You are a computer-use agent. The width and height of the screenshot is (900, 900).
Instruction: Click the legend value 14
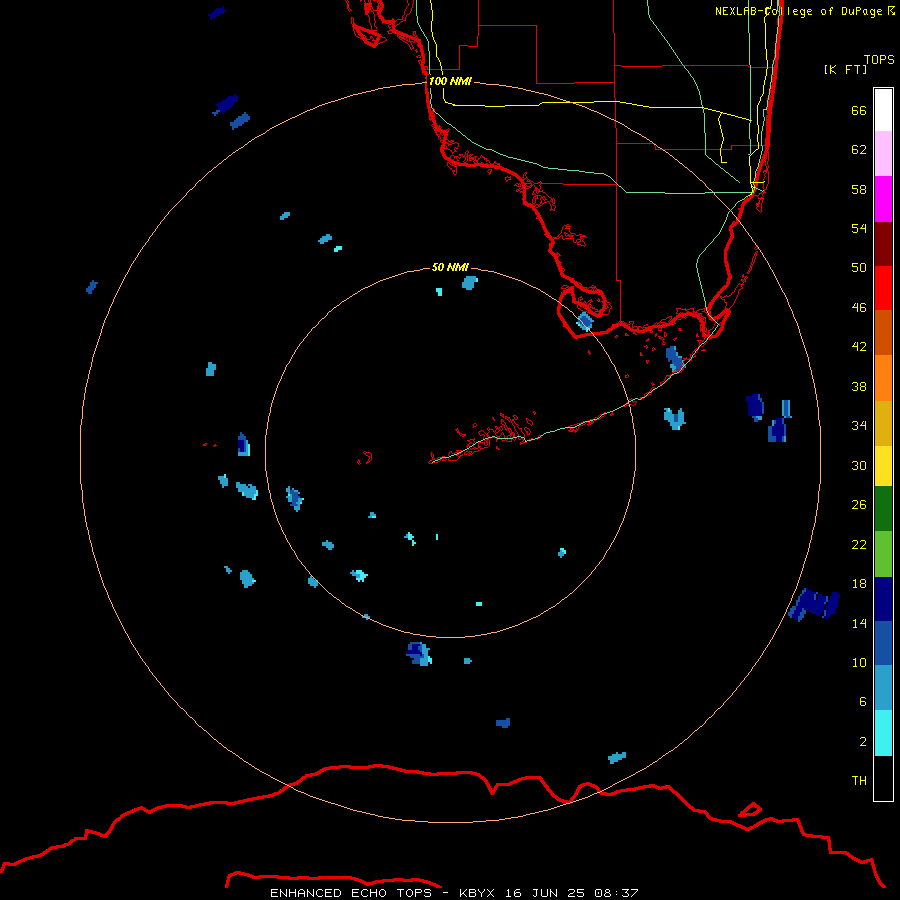[859, 623]
